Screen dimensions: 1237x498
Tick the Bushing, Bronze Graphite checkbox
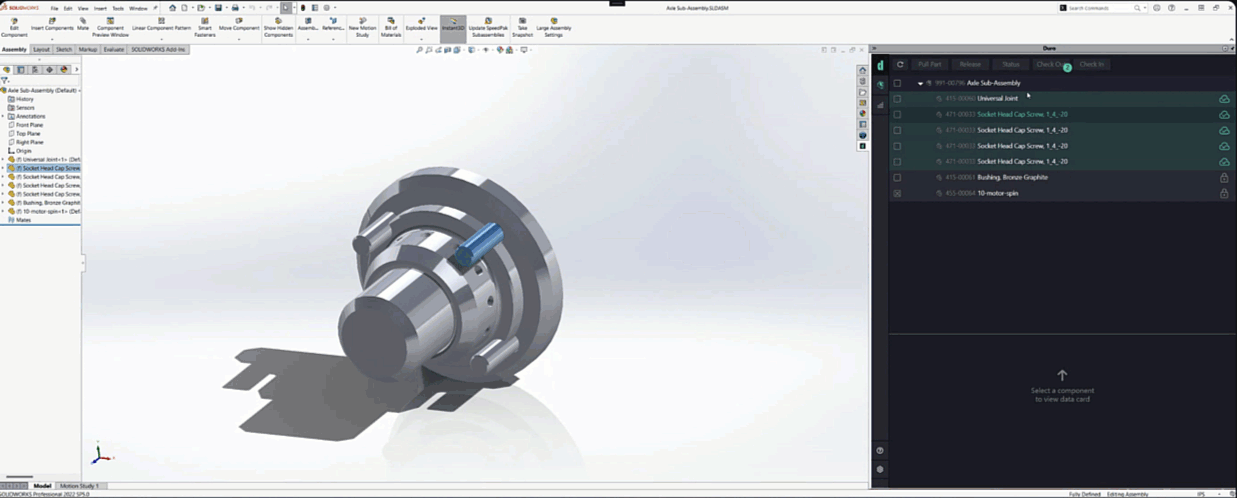[897, 178]
